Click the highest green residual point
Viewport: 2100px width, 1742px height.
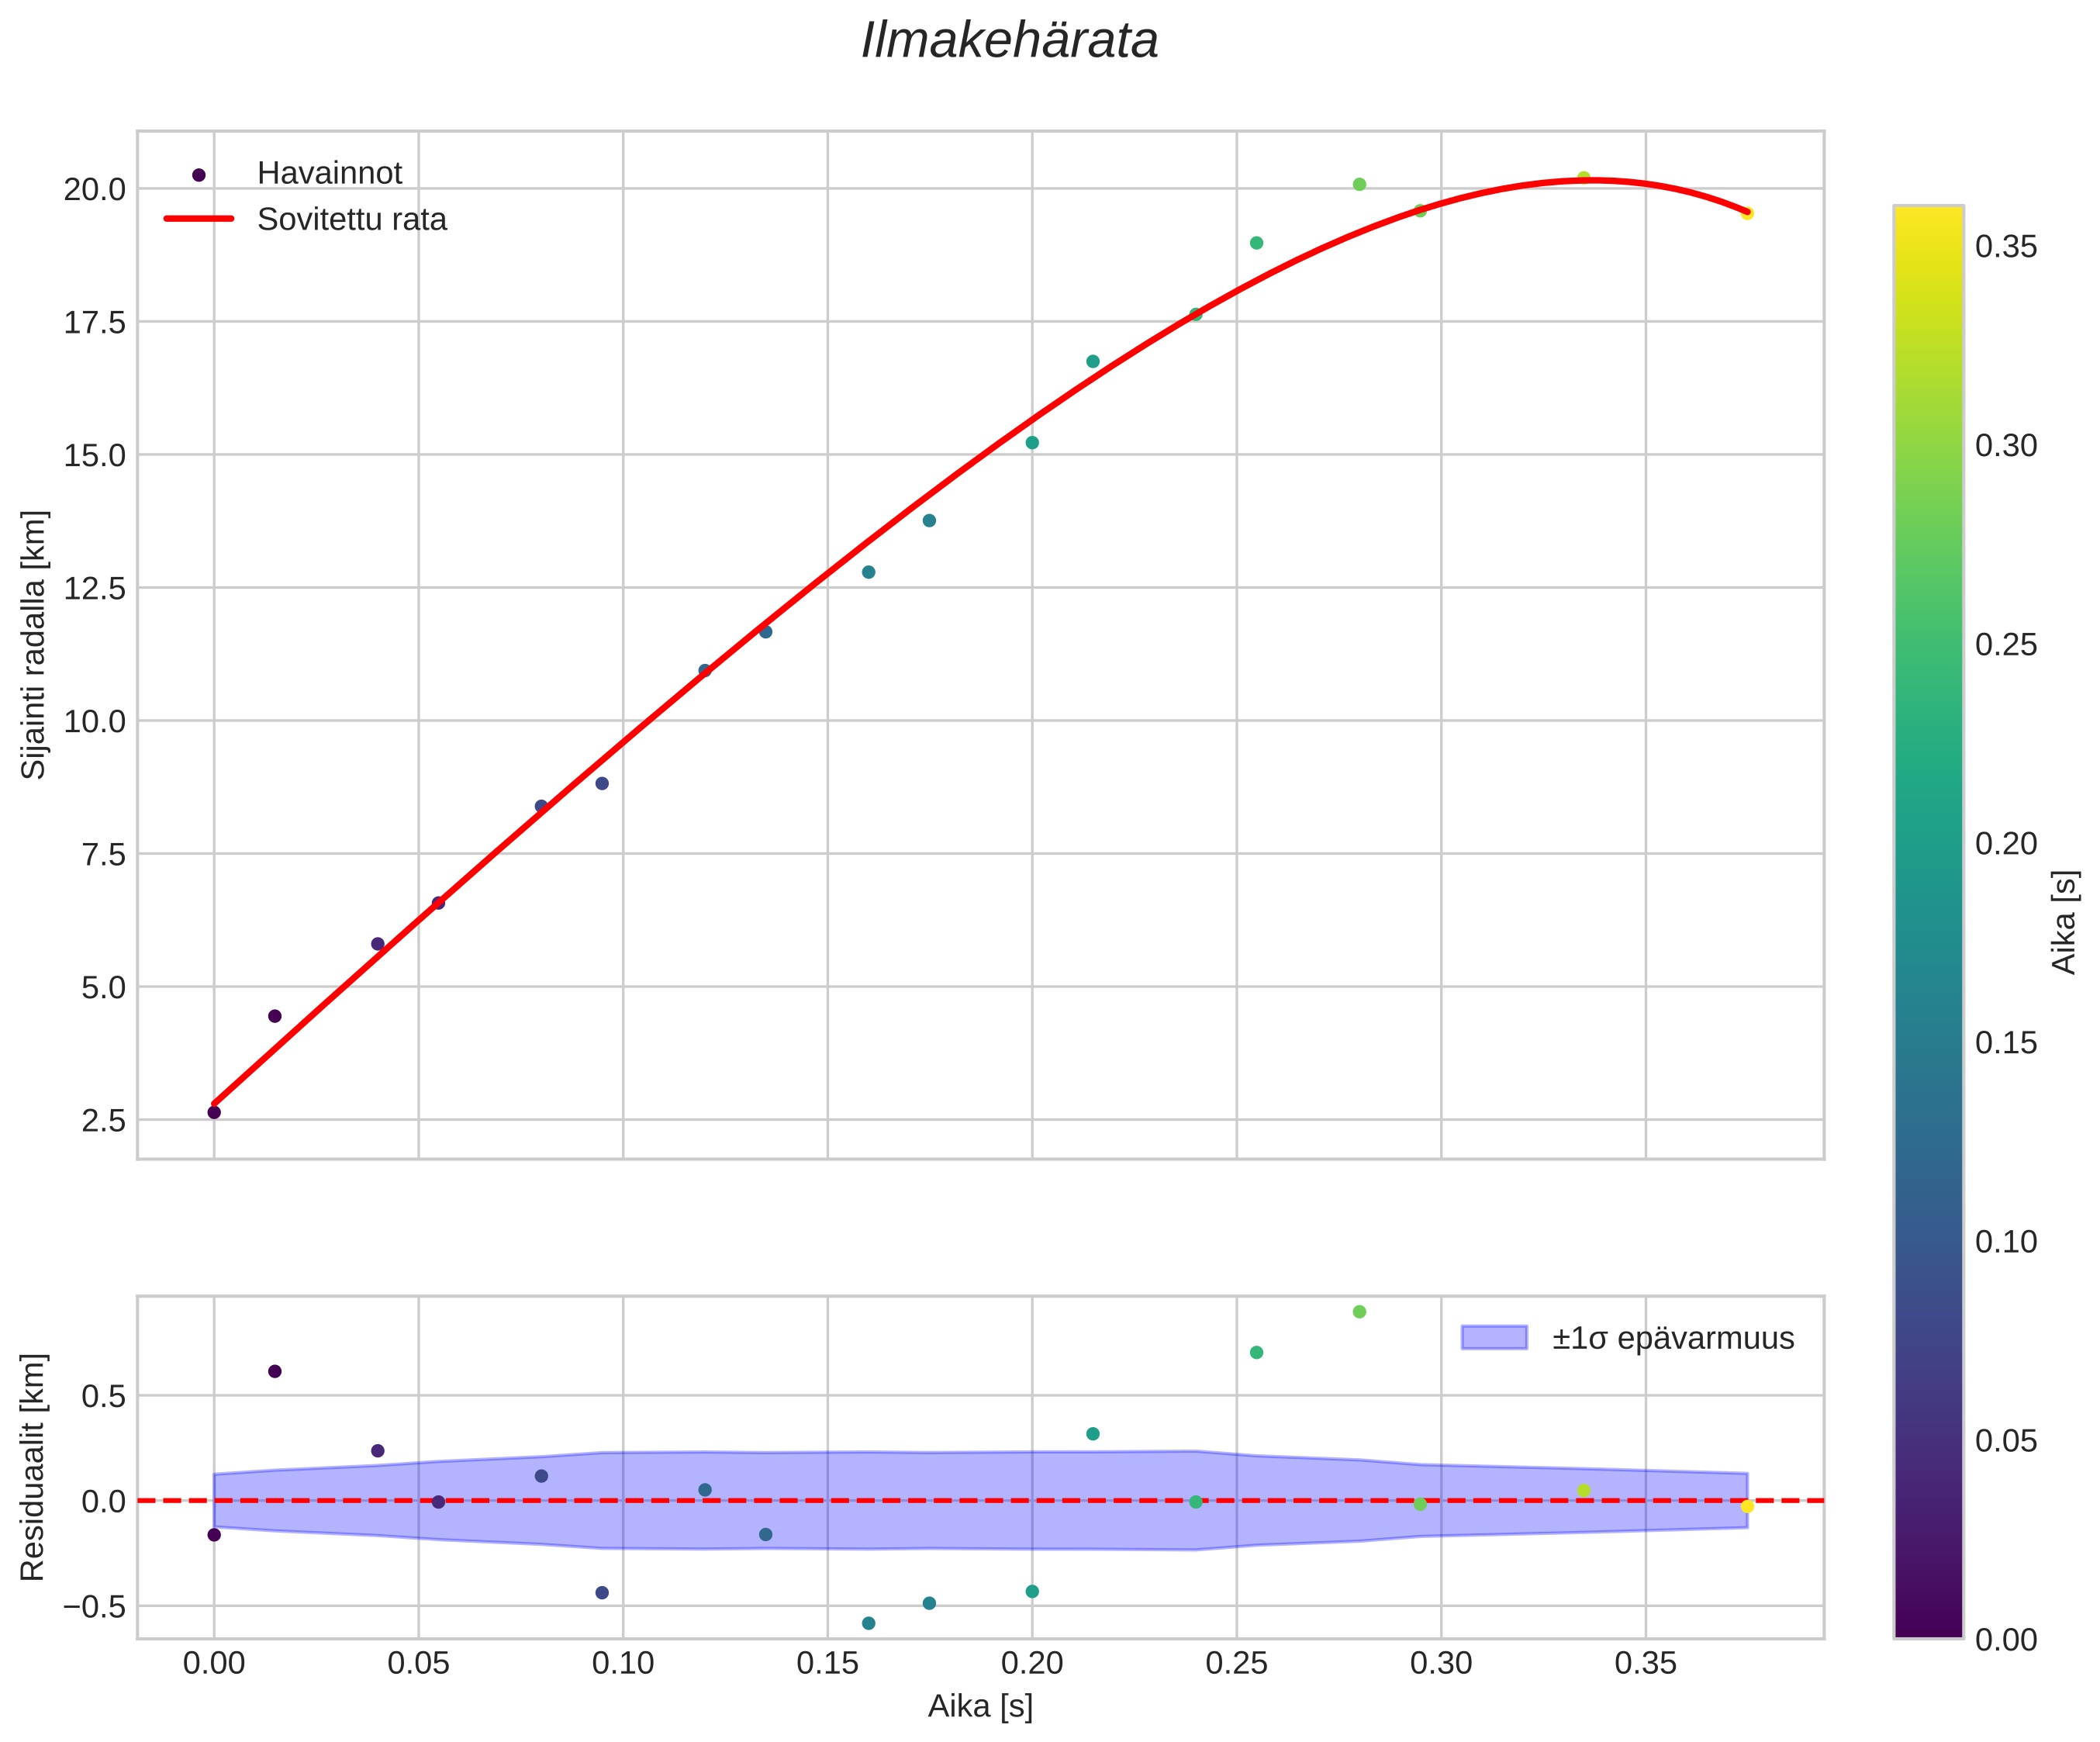coord(1359,1312)
